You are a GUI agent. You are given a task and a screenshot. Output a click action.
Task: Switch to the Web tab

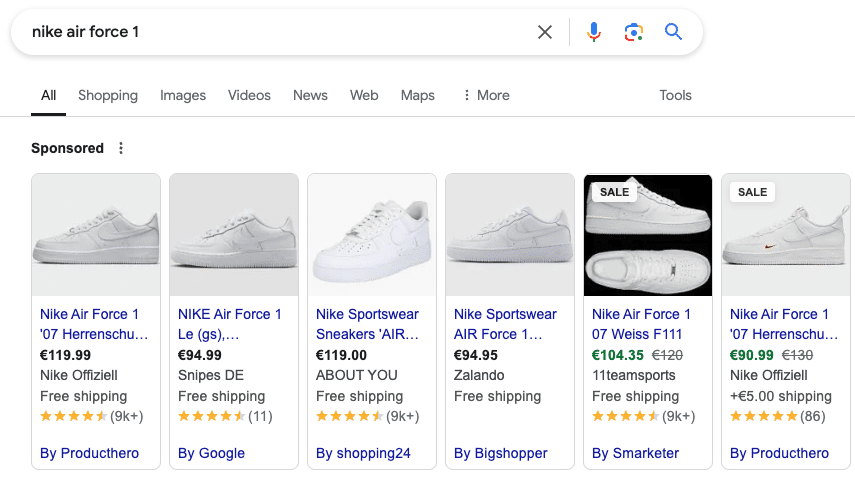364,95
